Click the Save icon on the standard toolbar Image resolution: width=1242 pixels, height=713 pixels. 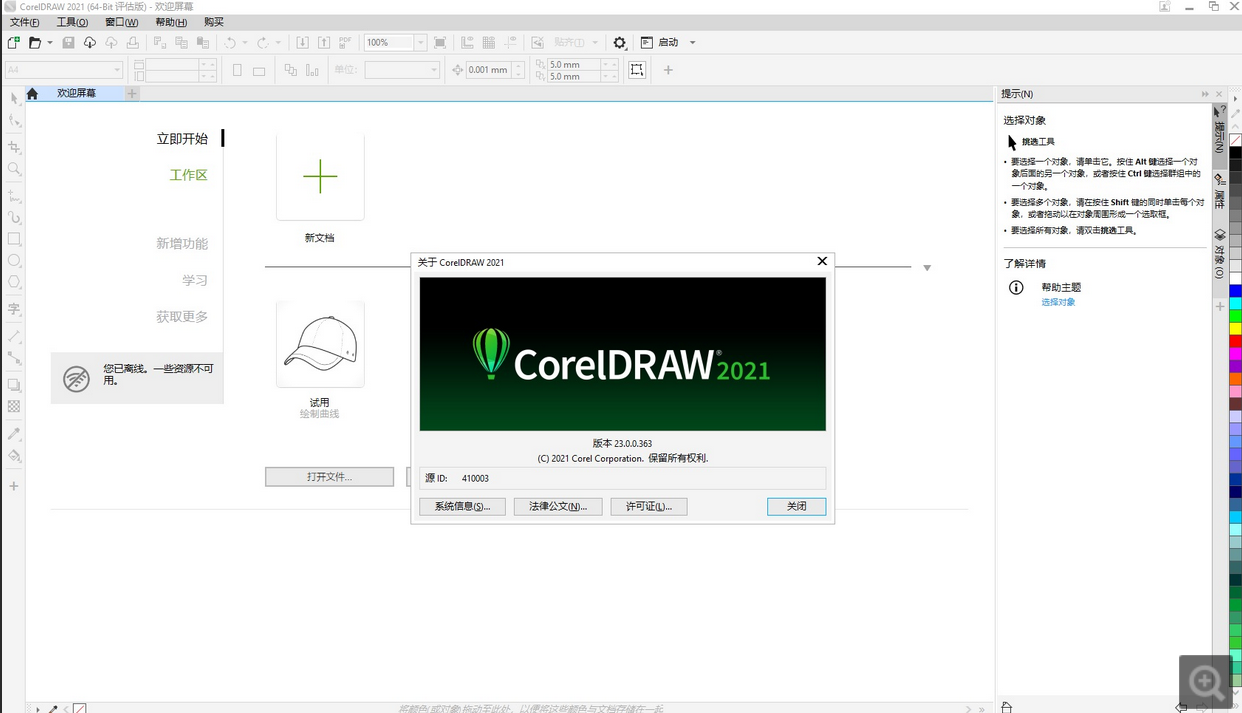pos(67,42)
